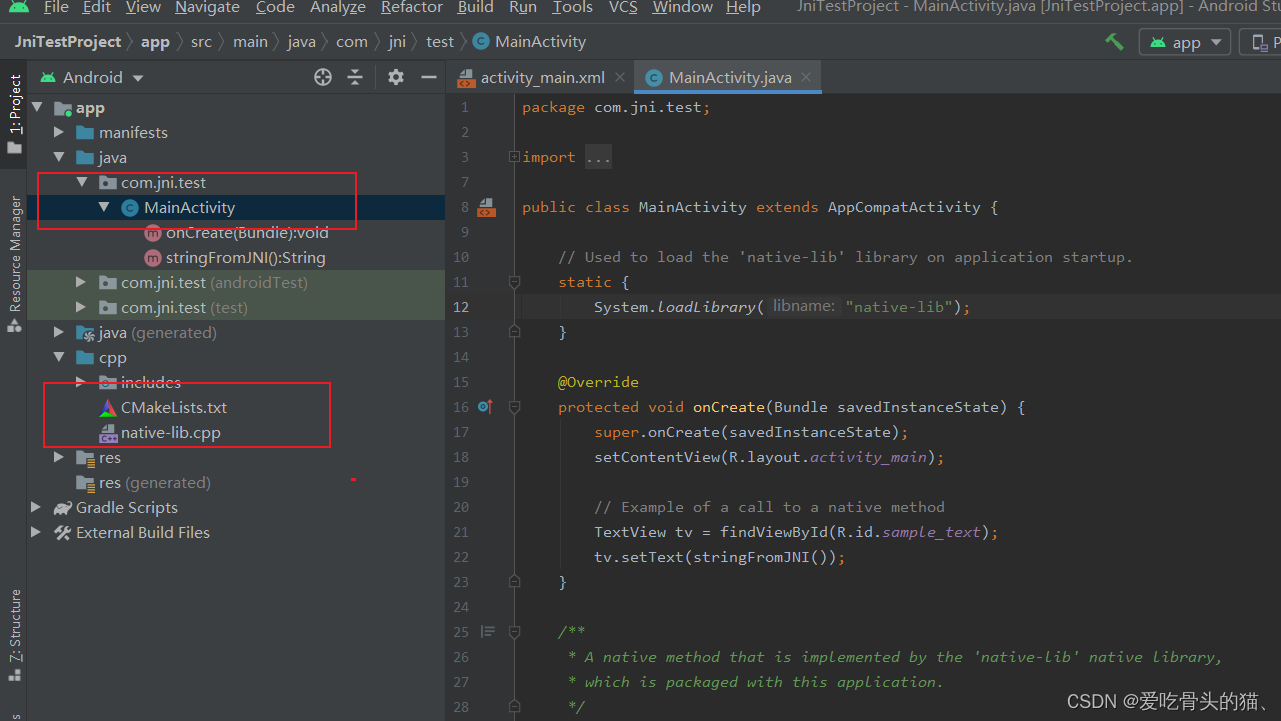The width and height of the screenshot is (1281, 721).
Task: Open the Resource Manager side tab
Action: tap(14, 262)
